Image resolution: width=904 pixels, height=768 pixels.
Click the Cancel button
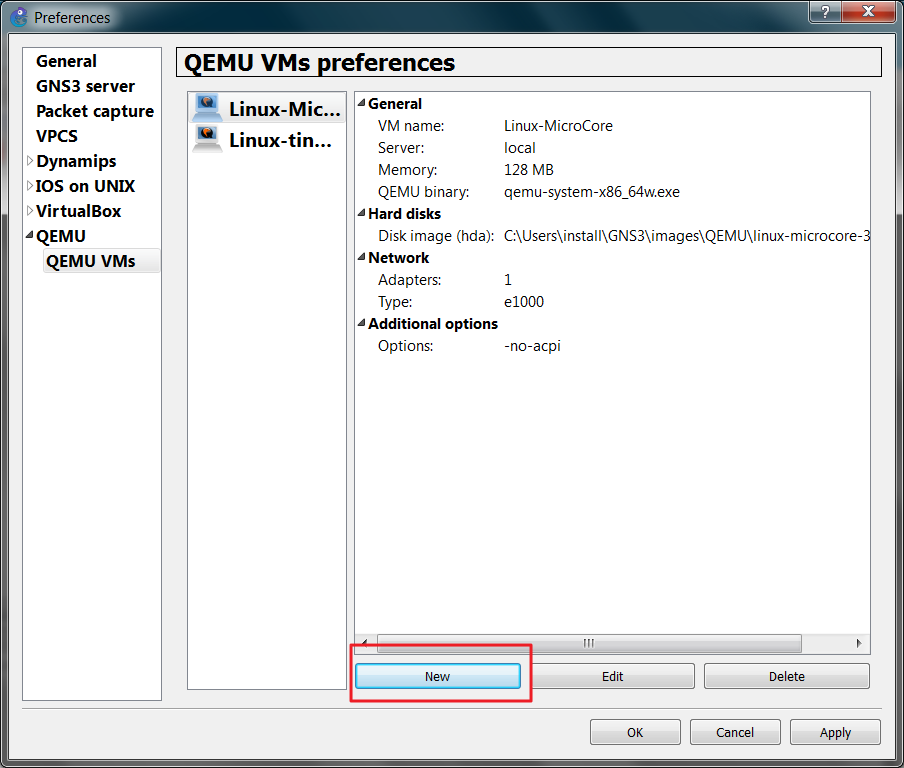click(x=734, y=732)
